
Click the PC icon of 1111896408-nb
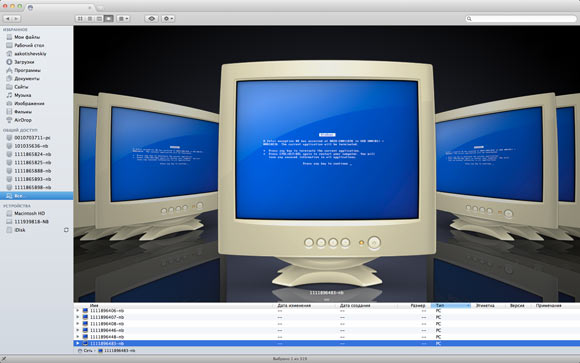pyautogui.click(x=85, y=324)
